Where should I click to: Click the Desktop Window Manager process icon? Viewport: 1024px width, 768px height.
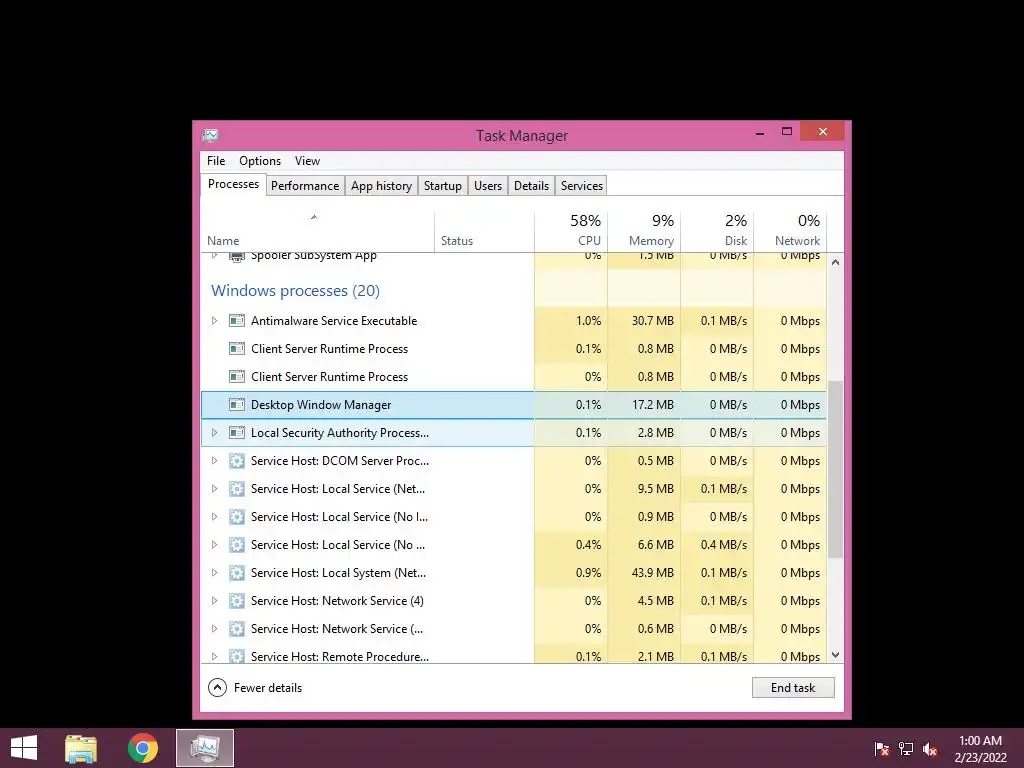237,405
